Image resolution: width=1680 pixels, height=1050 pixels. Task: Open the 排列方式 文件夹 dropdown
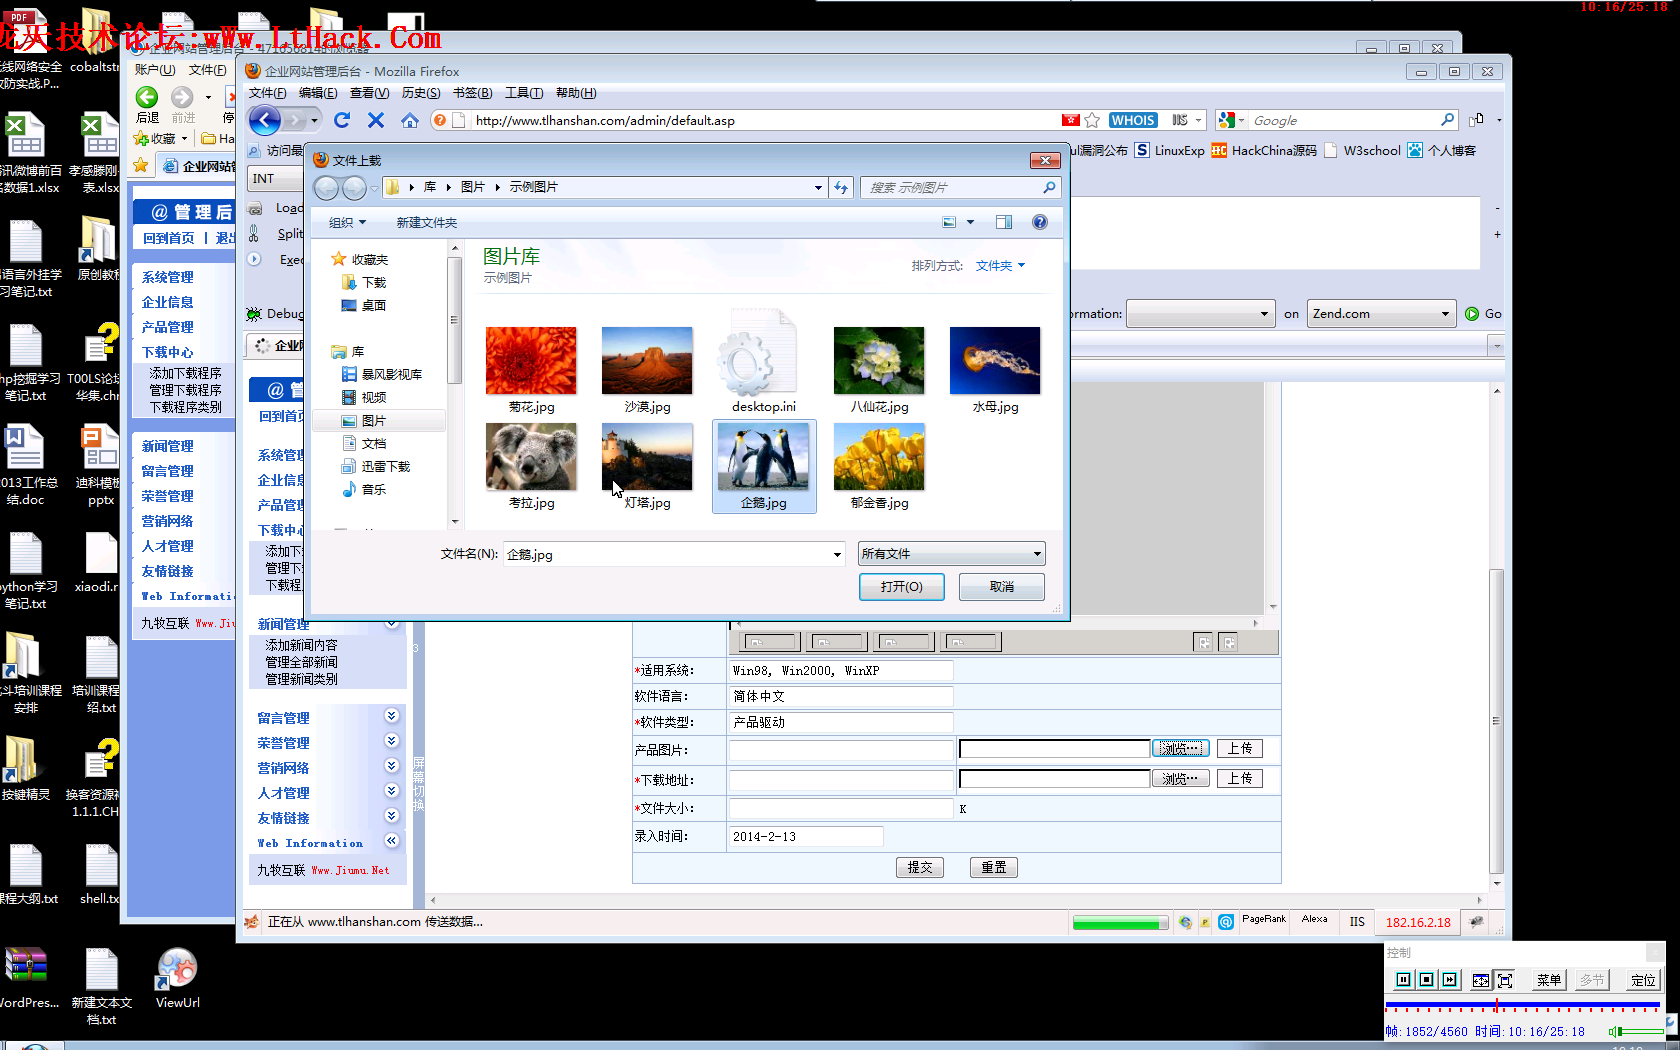pyautogui.click(x=1000, y=266)
